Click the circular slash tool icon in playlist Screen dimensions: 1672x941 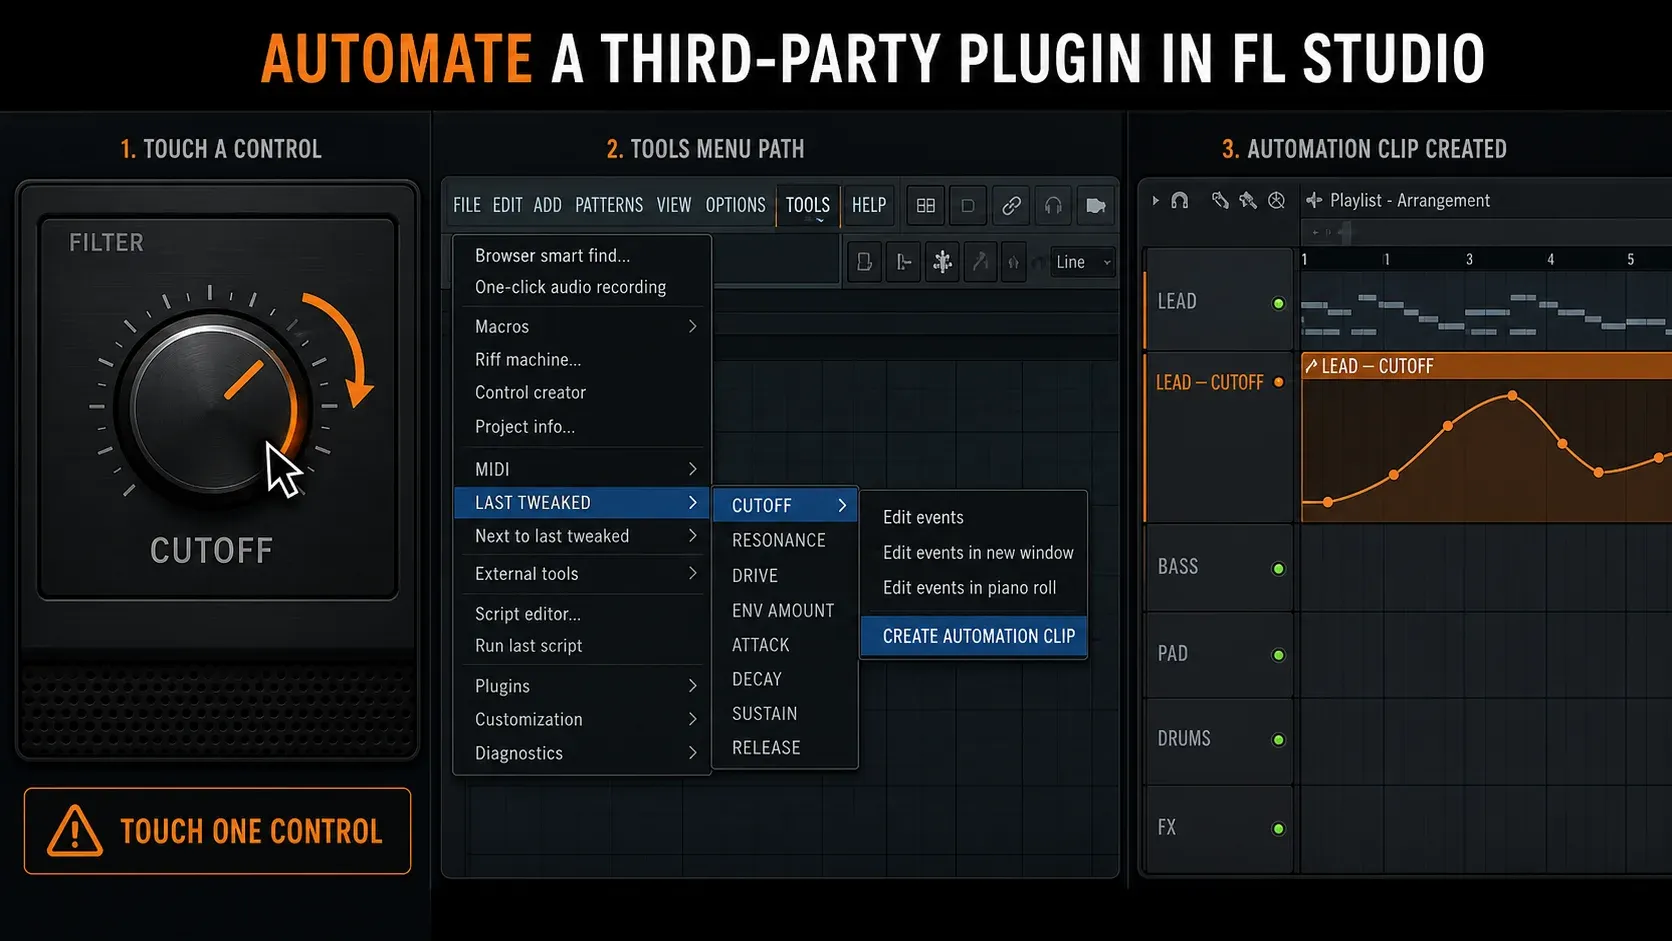(1276, 200)
